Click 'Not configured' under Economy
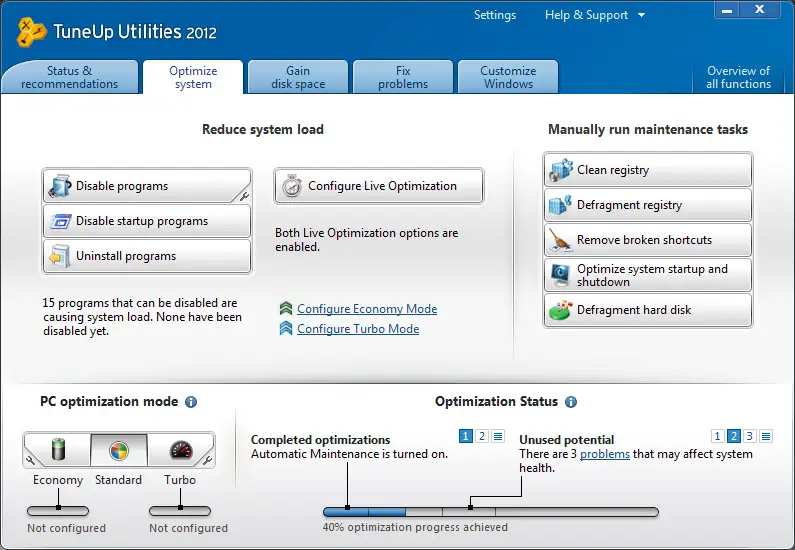 coord(66,528)
